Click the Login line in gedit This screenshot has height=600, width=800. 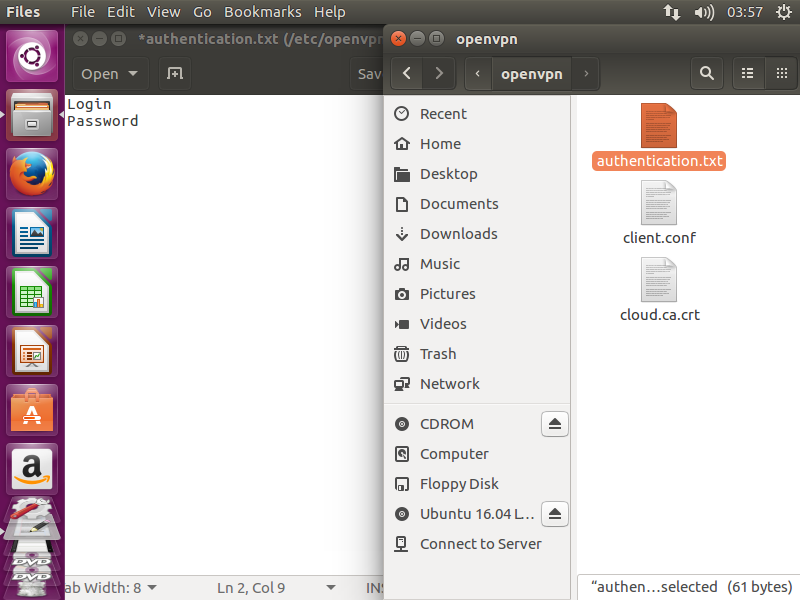(89, 104)
